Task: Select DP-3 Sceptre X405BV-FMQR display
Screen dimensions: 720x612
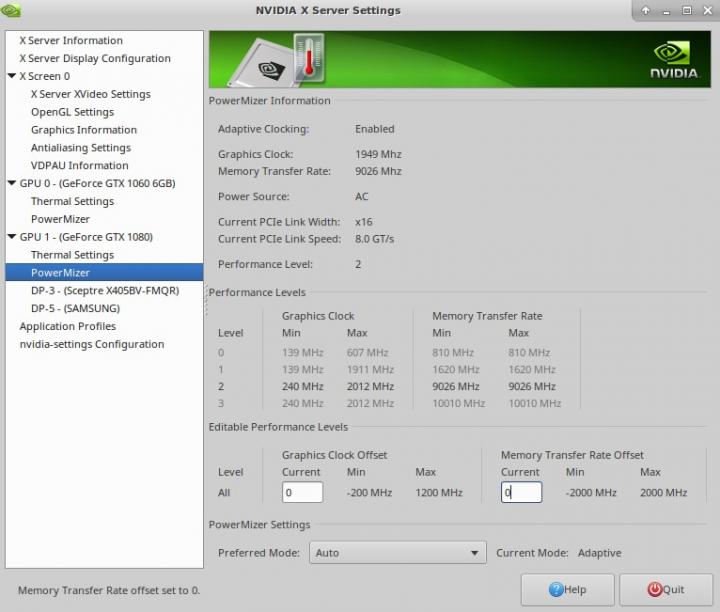Action: click(x=105, y=291)
